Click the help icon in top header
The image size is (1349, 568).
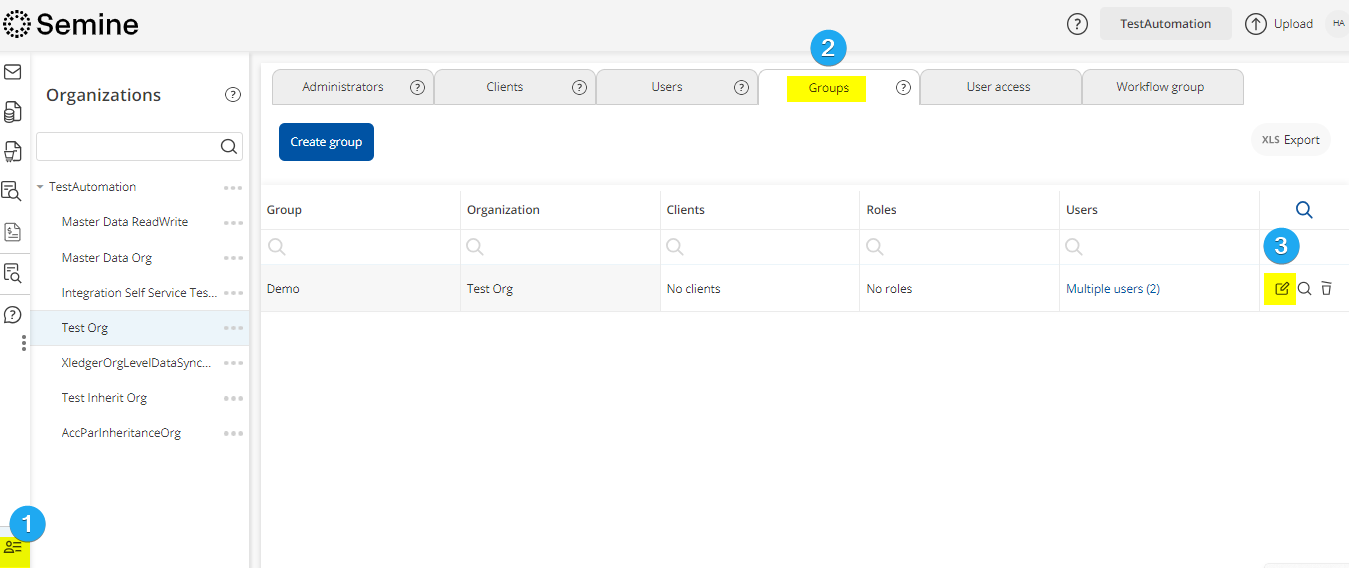(1077, 24)
